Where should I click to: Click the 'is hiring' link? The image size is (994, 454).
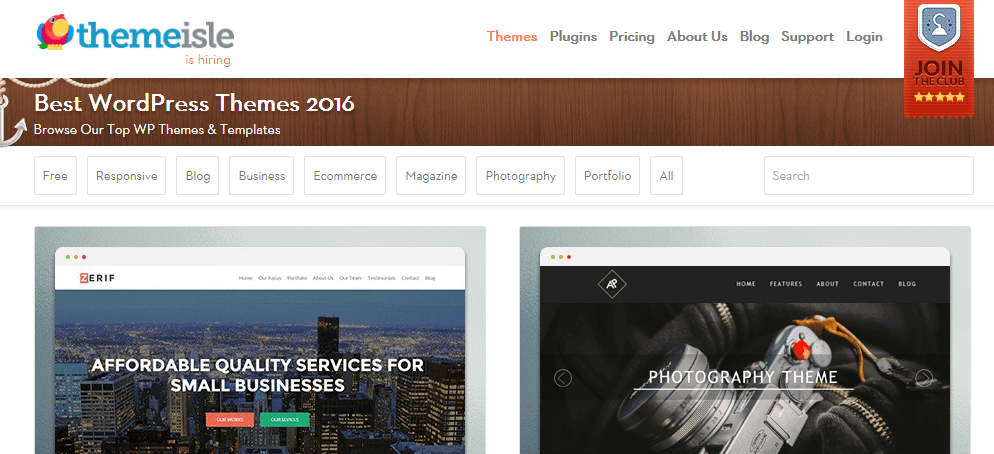point(208,60)
